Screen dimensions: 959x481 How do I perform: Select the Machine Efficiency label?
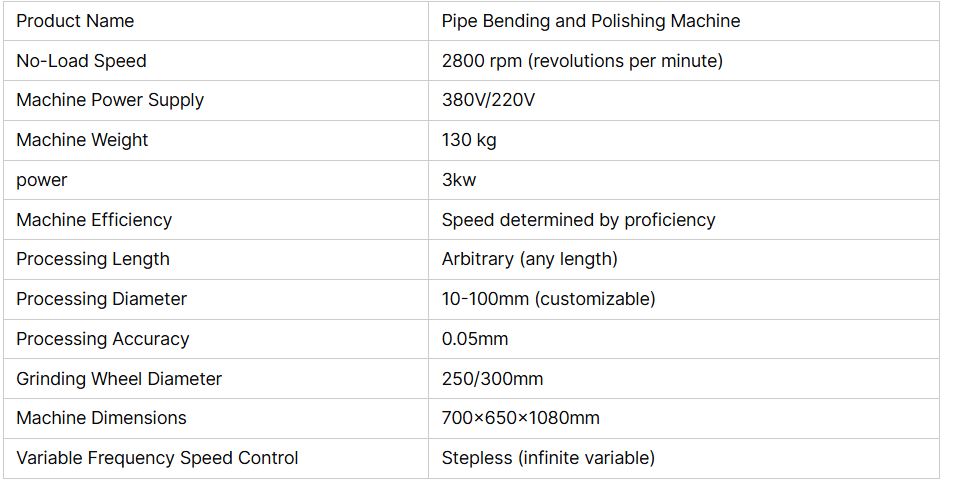point(94,220)
